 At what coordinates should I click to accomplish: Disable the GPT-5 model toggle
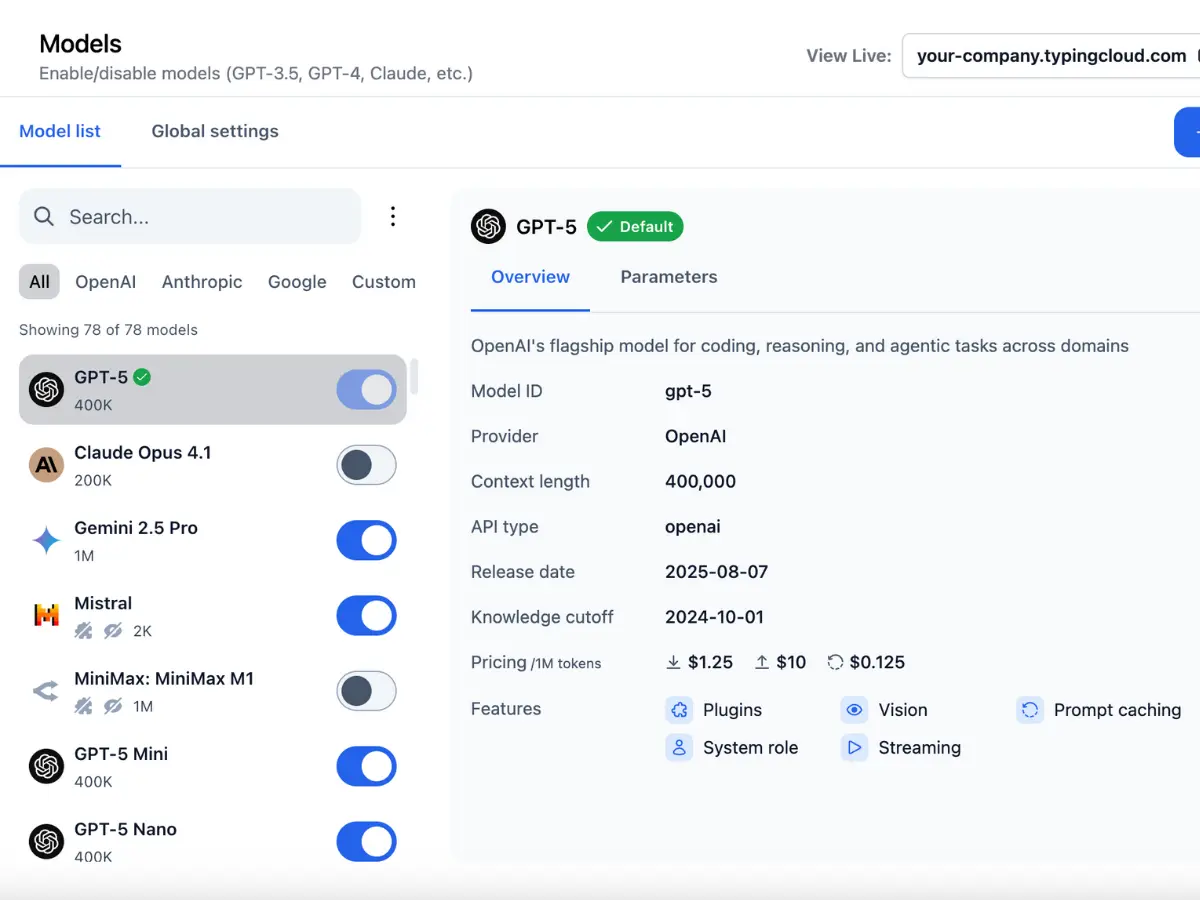coord(366,390)
